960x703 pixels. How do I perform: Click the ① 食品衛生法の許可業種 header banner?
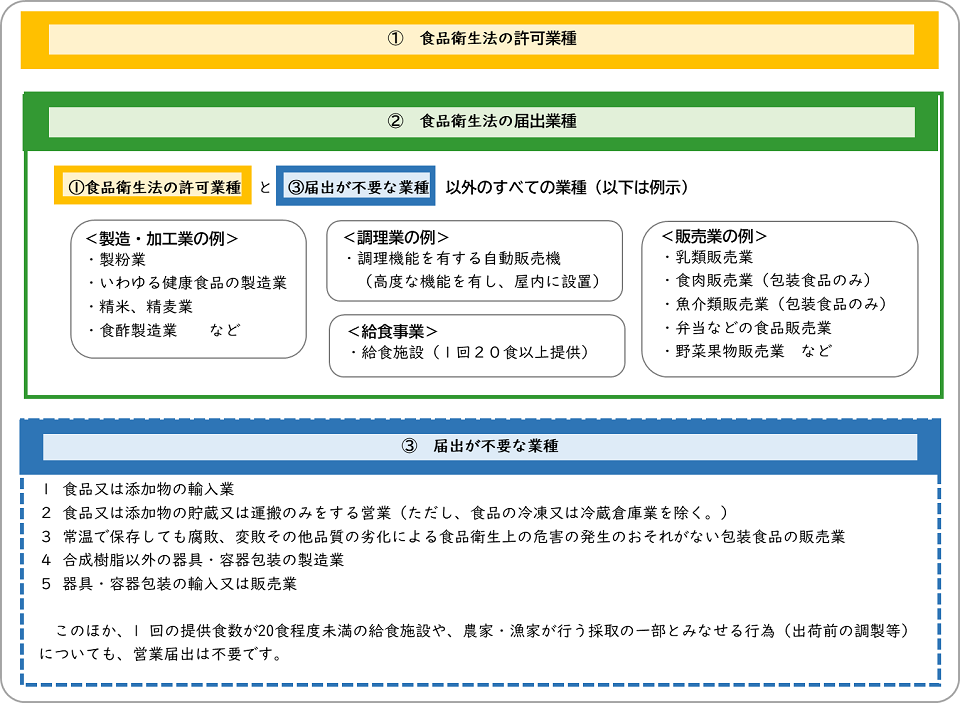(480, 38)
